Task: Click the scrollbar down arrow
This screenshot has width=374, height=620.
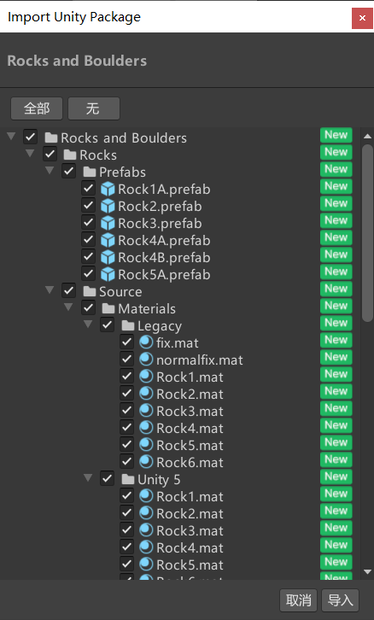Action: pos(367,572)
